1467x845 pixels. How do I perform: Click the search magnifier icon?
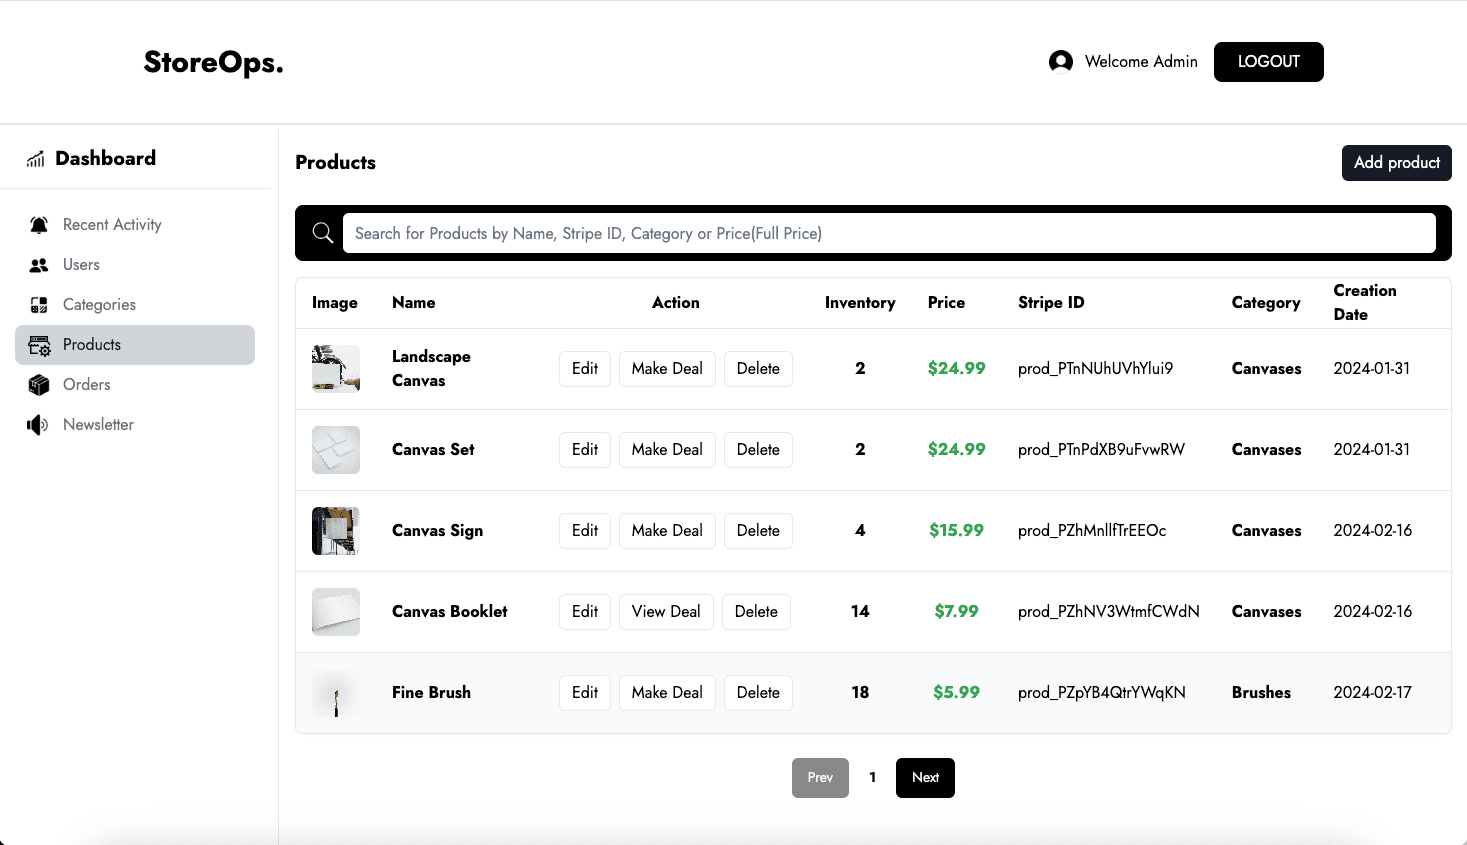pos(323,233)
